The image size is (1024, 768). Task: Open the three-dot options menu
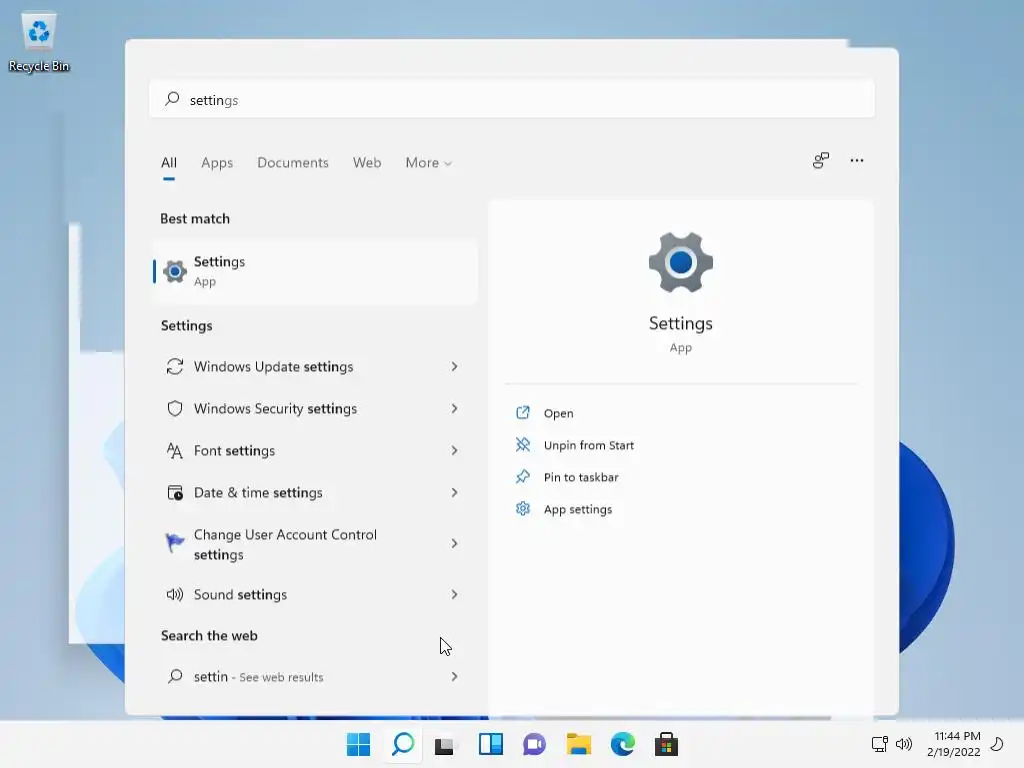[857, 161]
